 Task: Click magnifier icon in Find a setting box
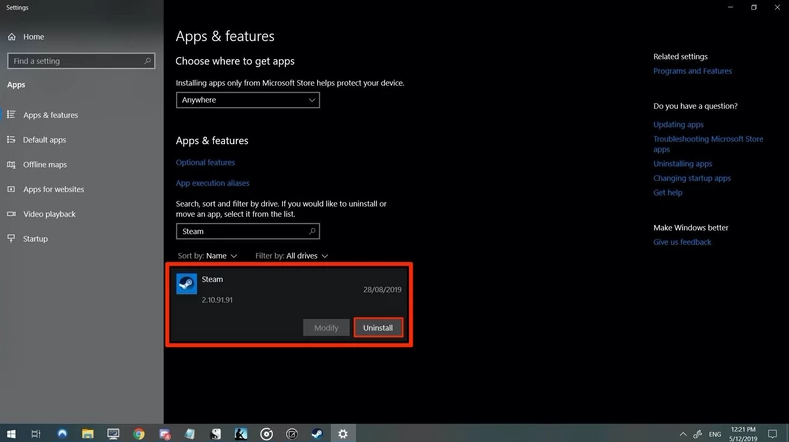[x=147, y=61]
